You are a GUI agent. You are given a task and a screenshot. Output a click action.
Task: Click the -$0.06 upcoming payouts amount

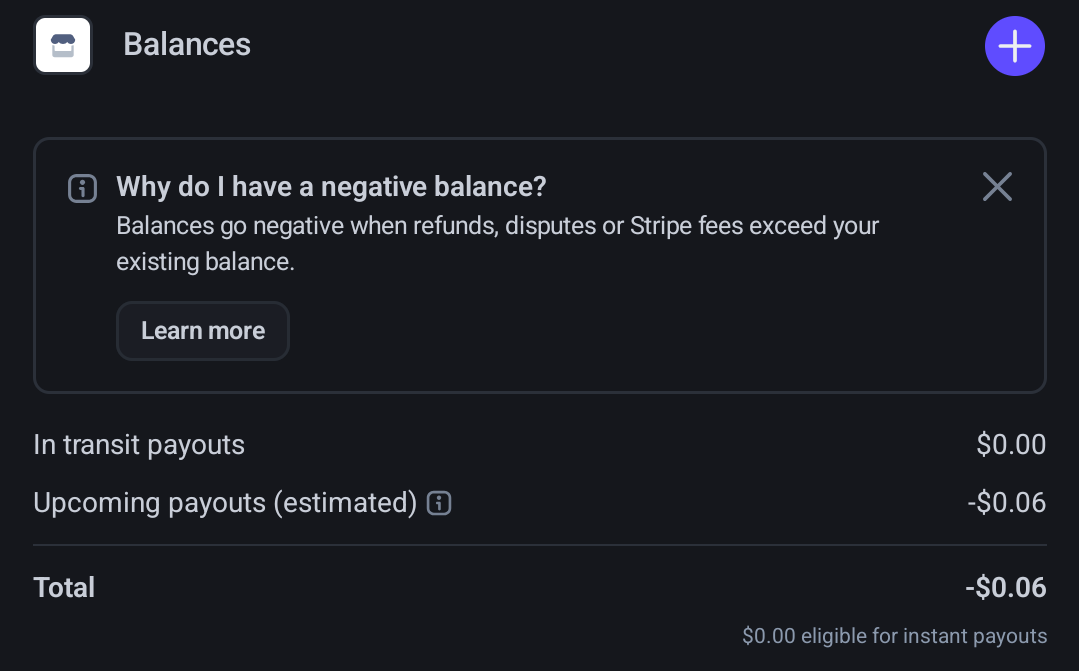pos(1007,503)
